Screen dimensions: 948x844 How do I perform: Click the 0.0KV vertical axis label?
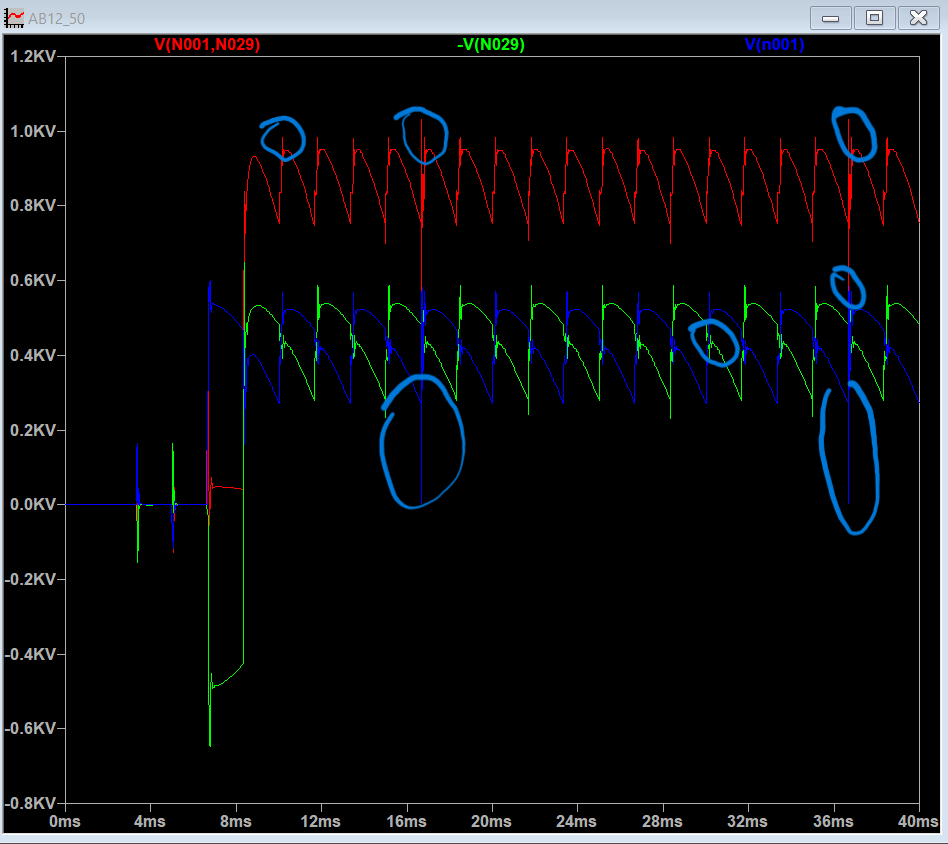pyautogui.click(x=33, y=504)
